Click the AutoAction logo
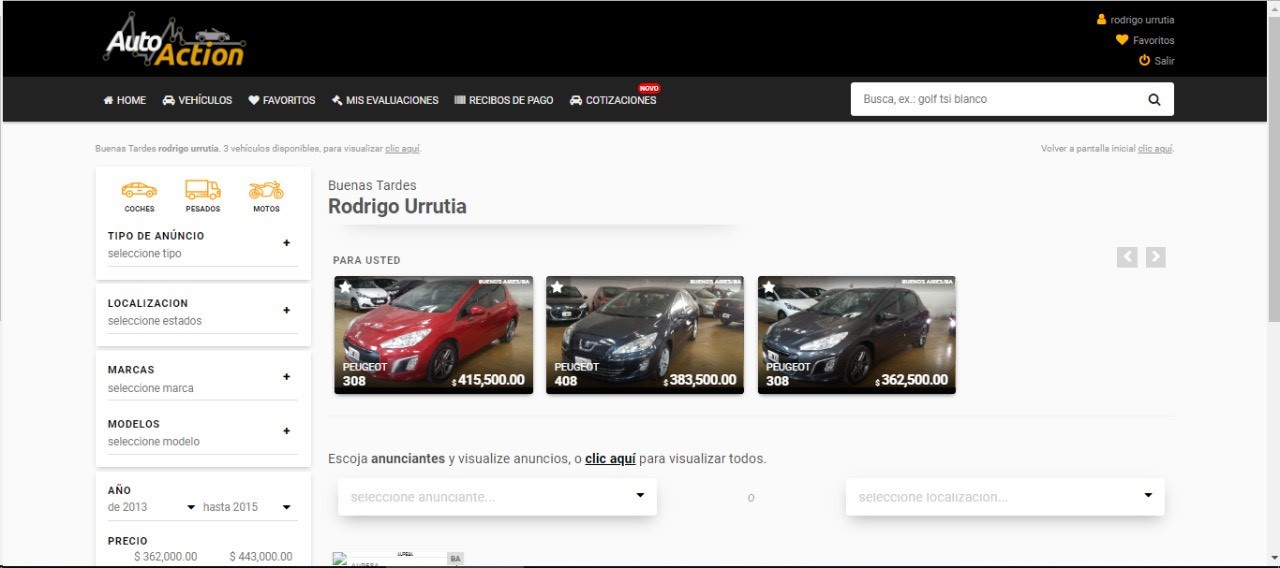This screenshot has width=1280, height=568. 175,41
